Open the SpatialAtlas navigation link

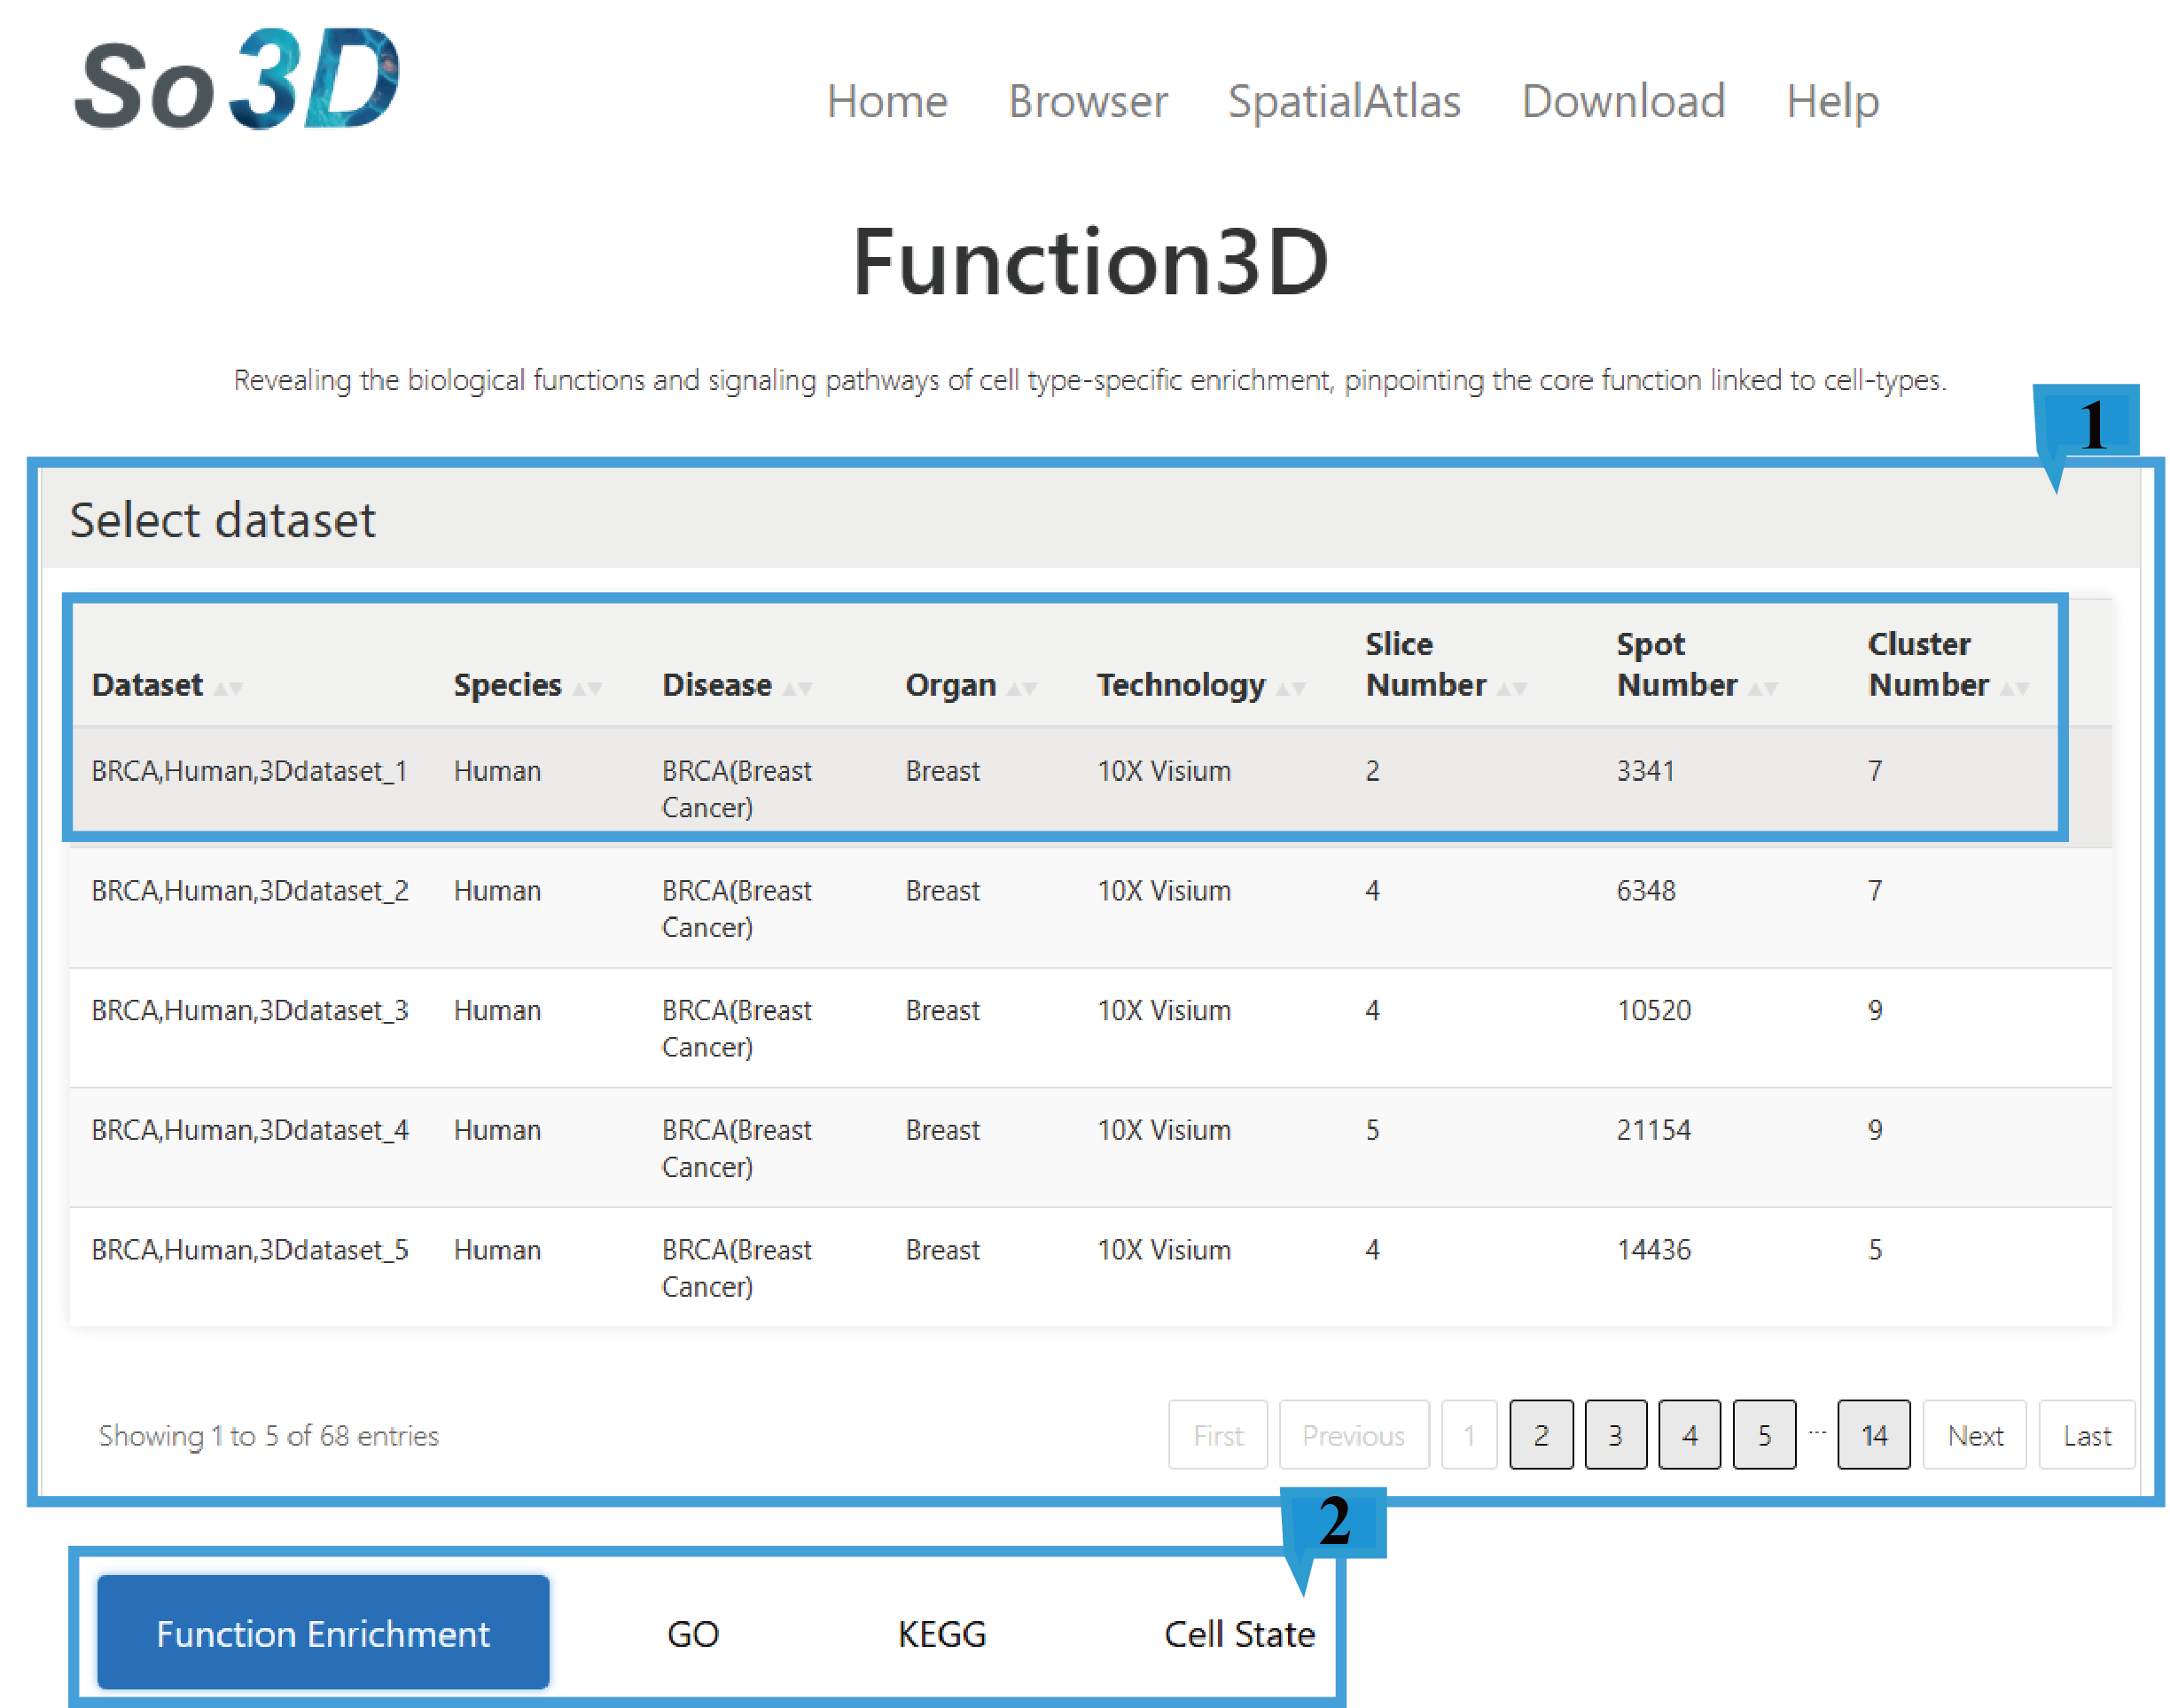1343,101
